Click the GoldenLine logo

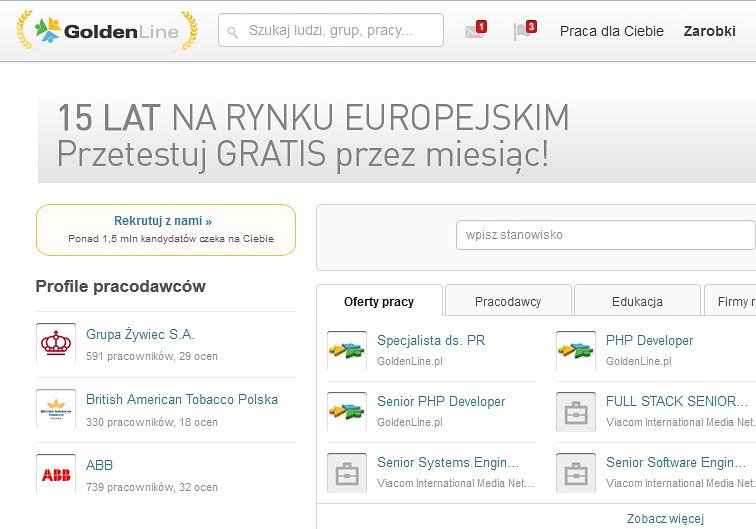coord(107,30)
